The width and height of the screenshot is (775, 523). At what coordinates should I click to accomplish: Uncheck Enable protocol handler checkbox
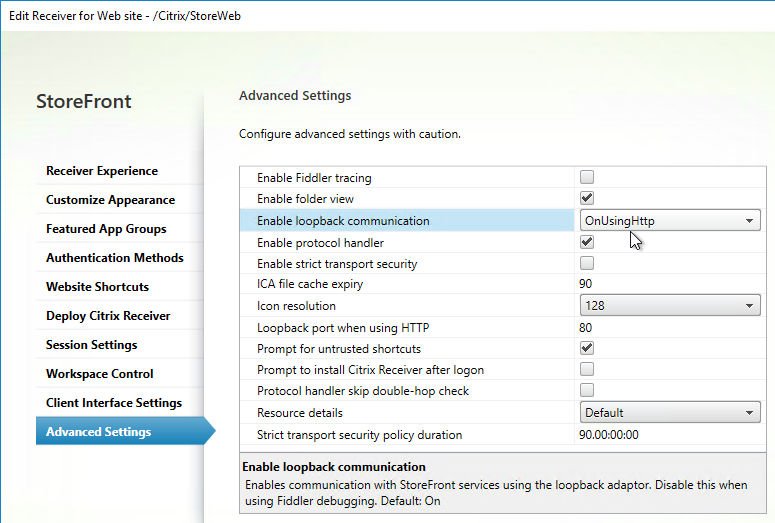587,242
